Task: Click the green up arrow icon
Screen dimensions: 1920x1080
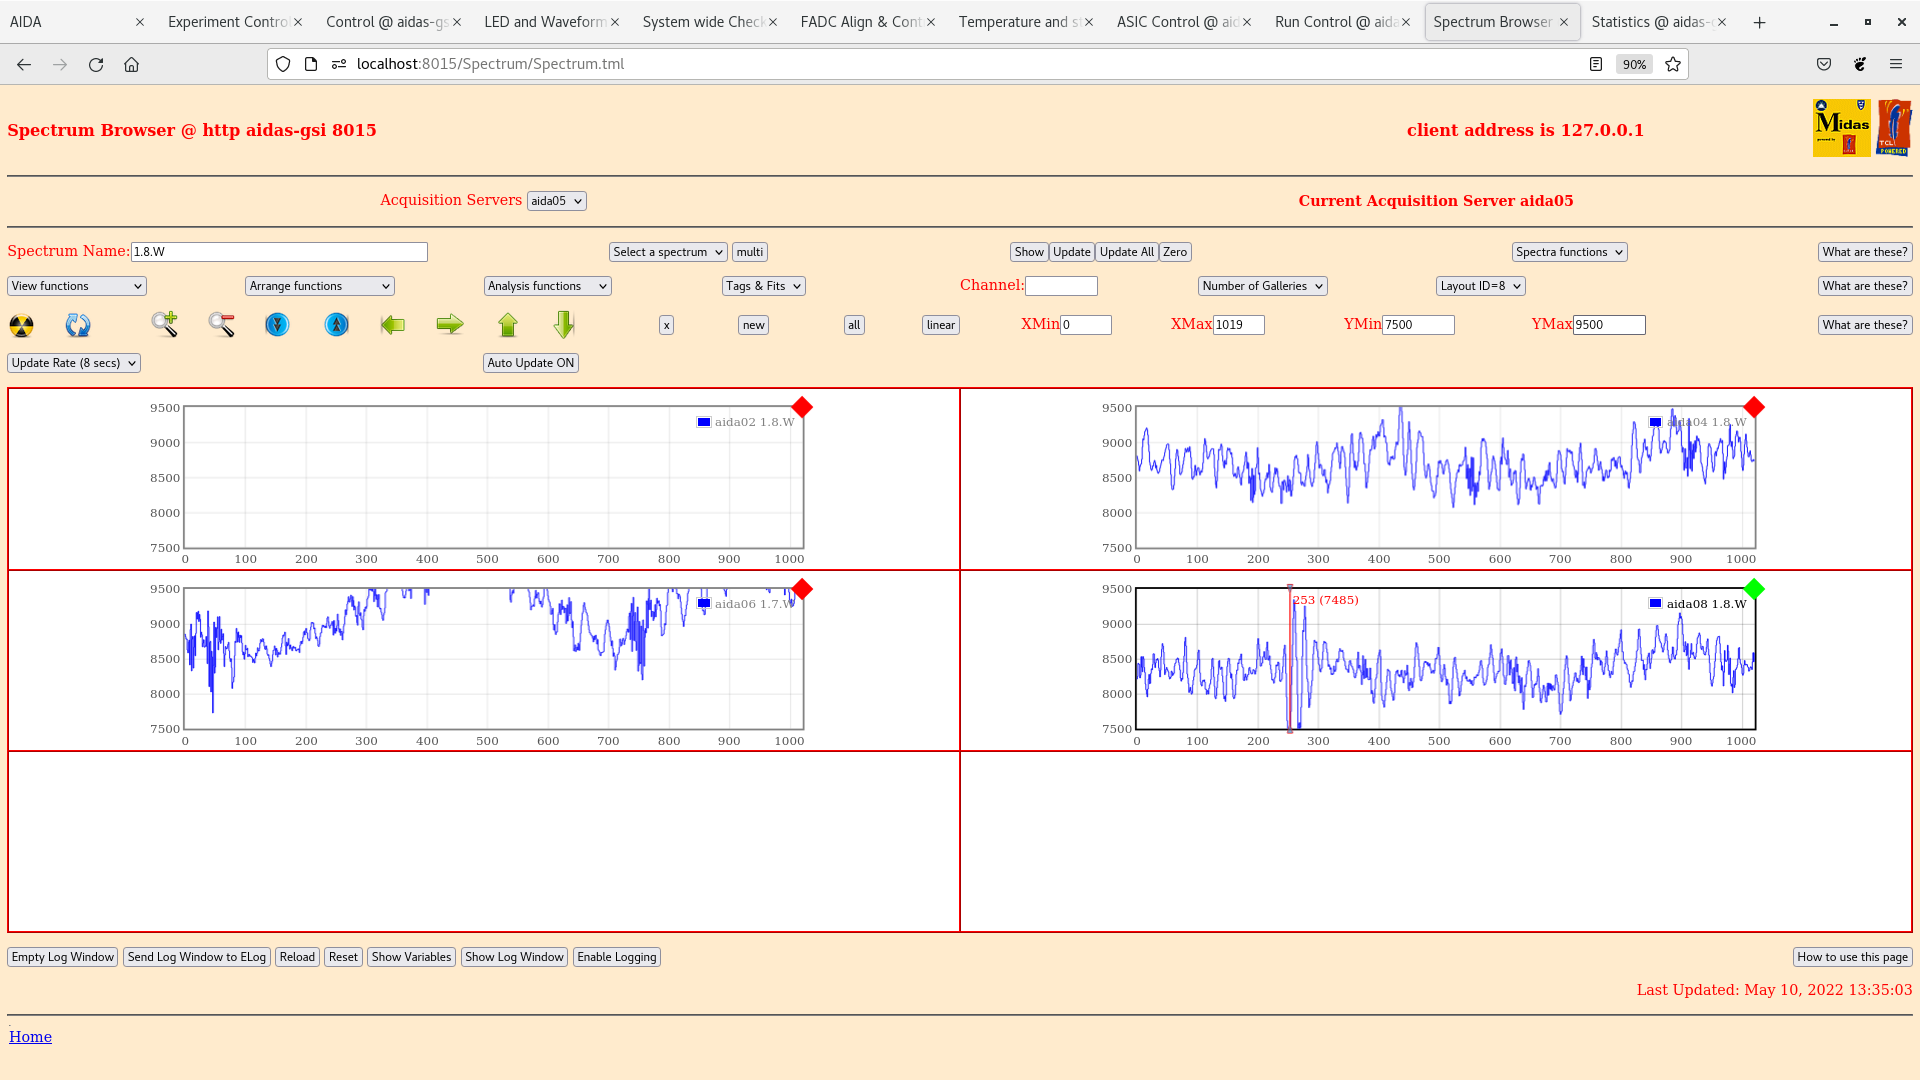Action: [x=508, y=324]
